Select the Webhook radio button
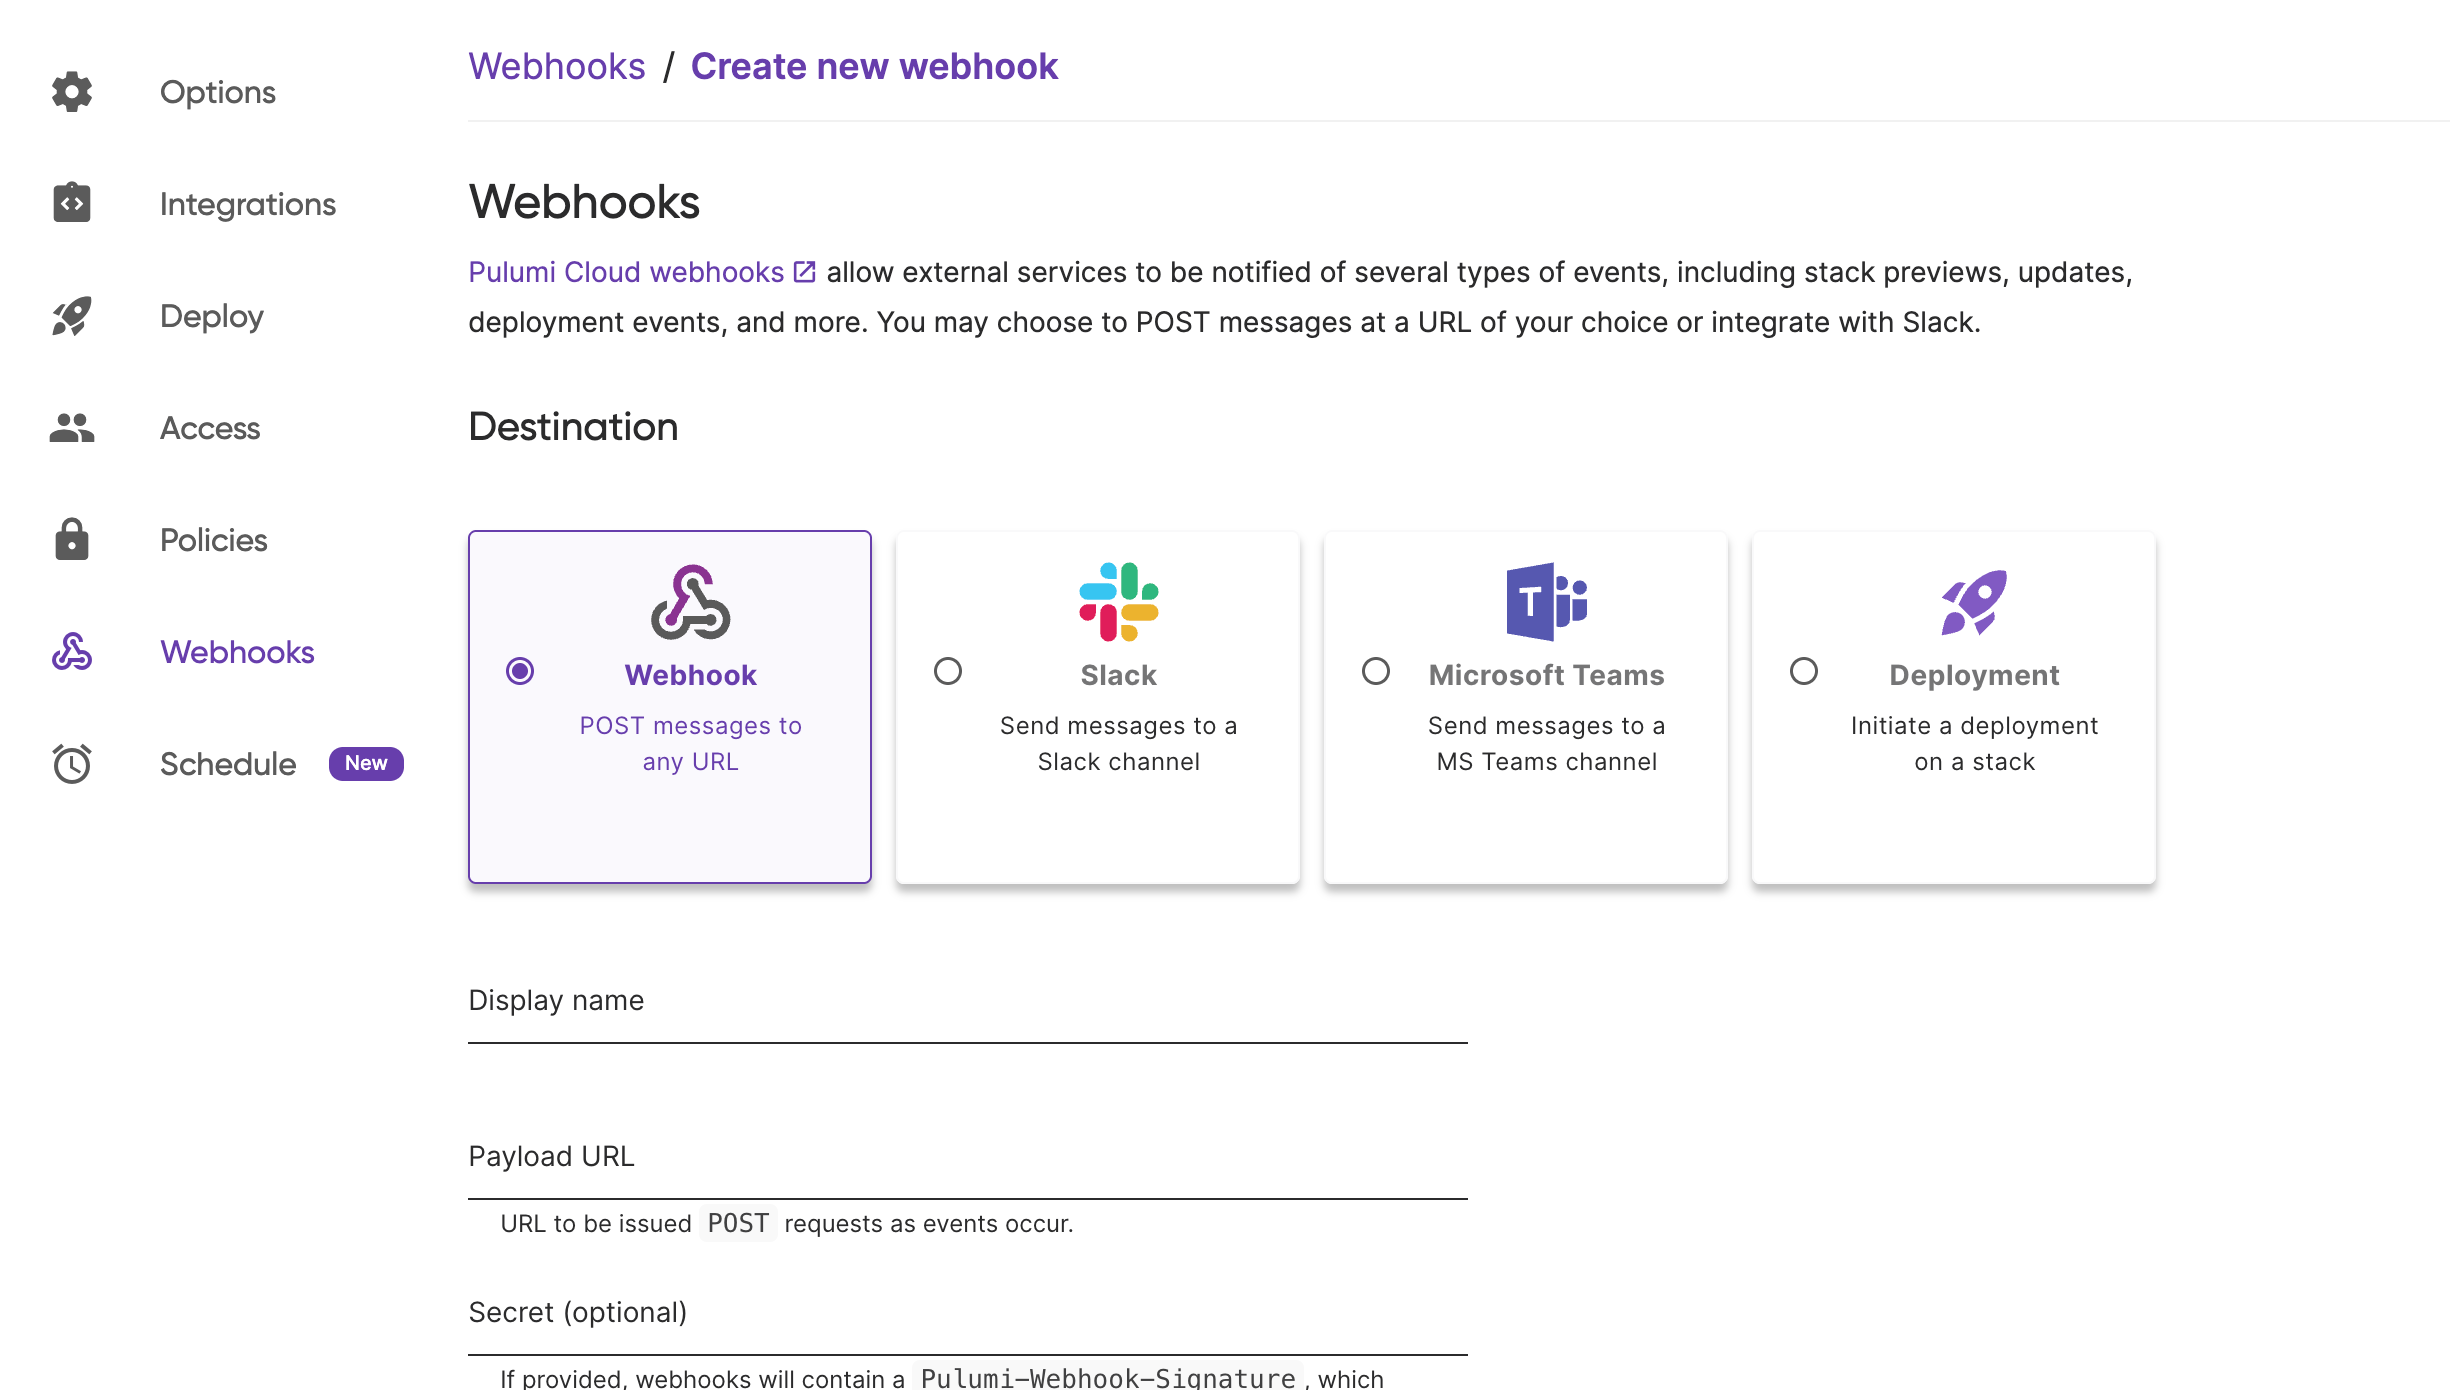The height and width of the screenshot is (1390, 2450). tap(520, 671)
